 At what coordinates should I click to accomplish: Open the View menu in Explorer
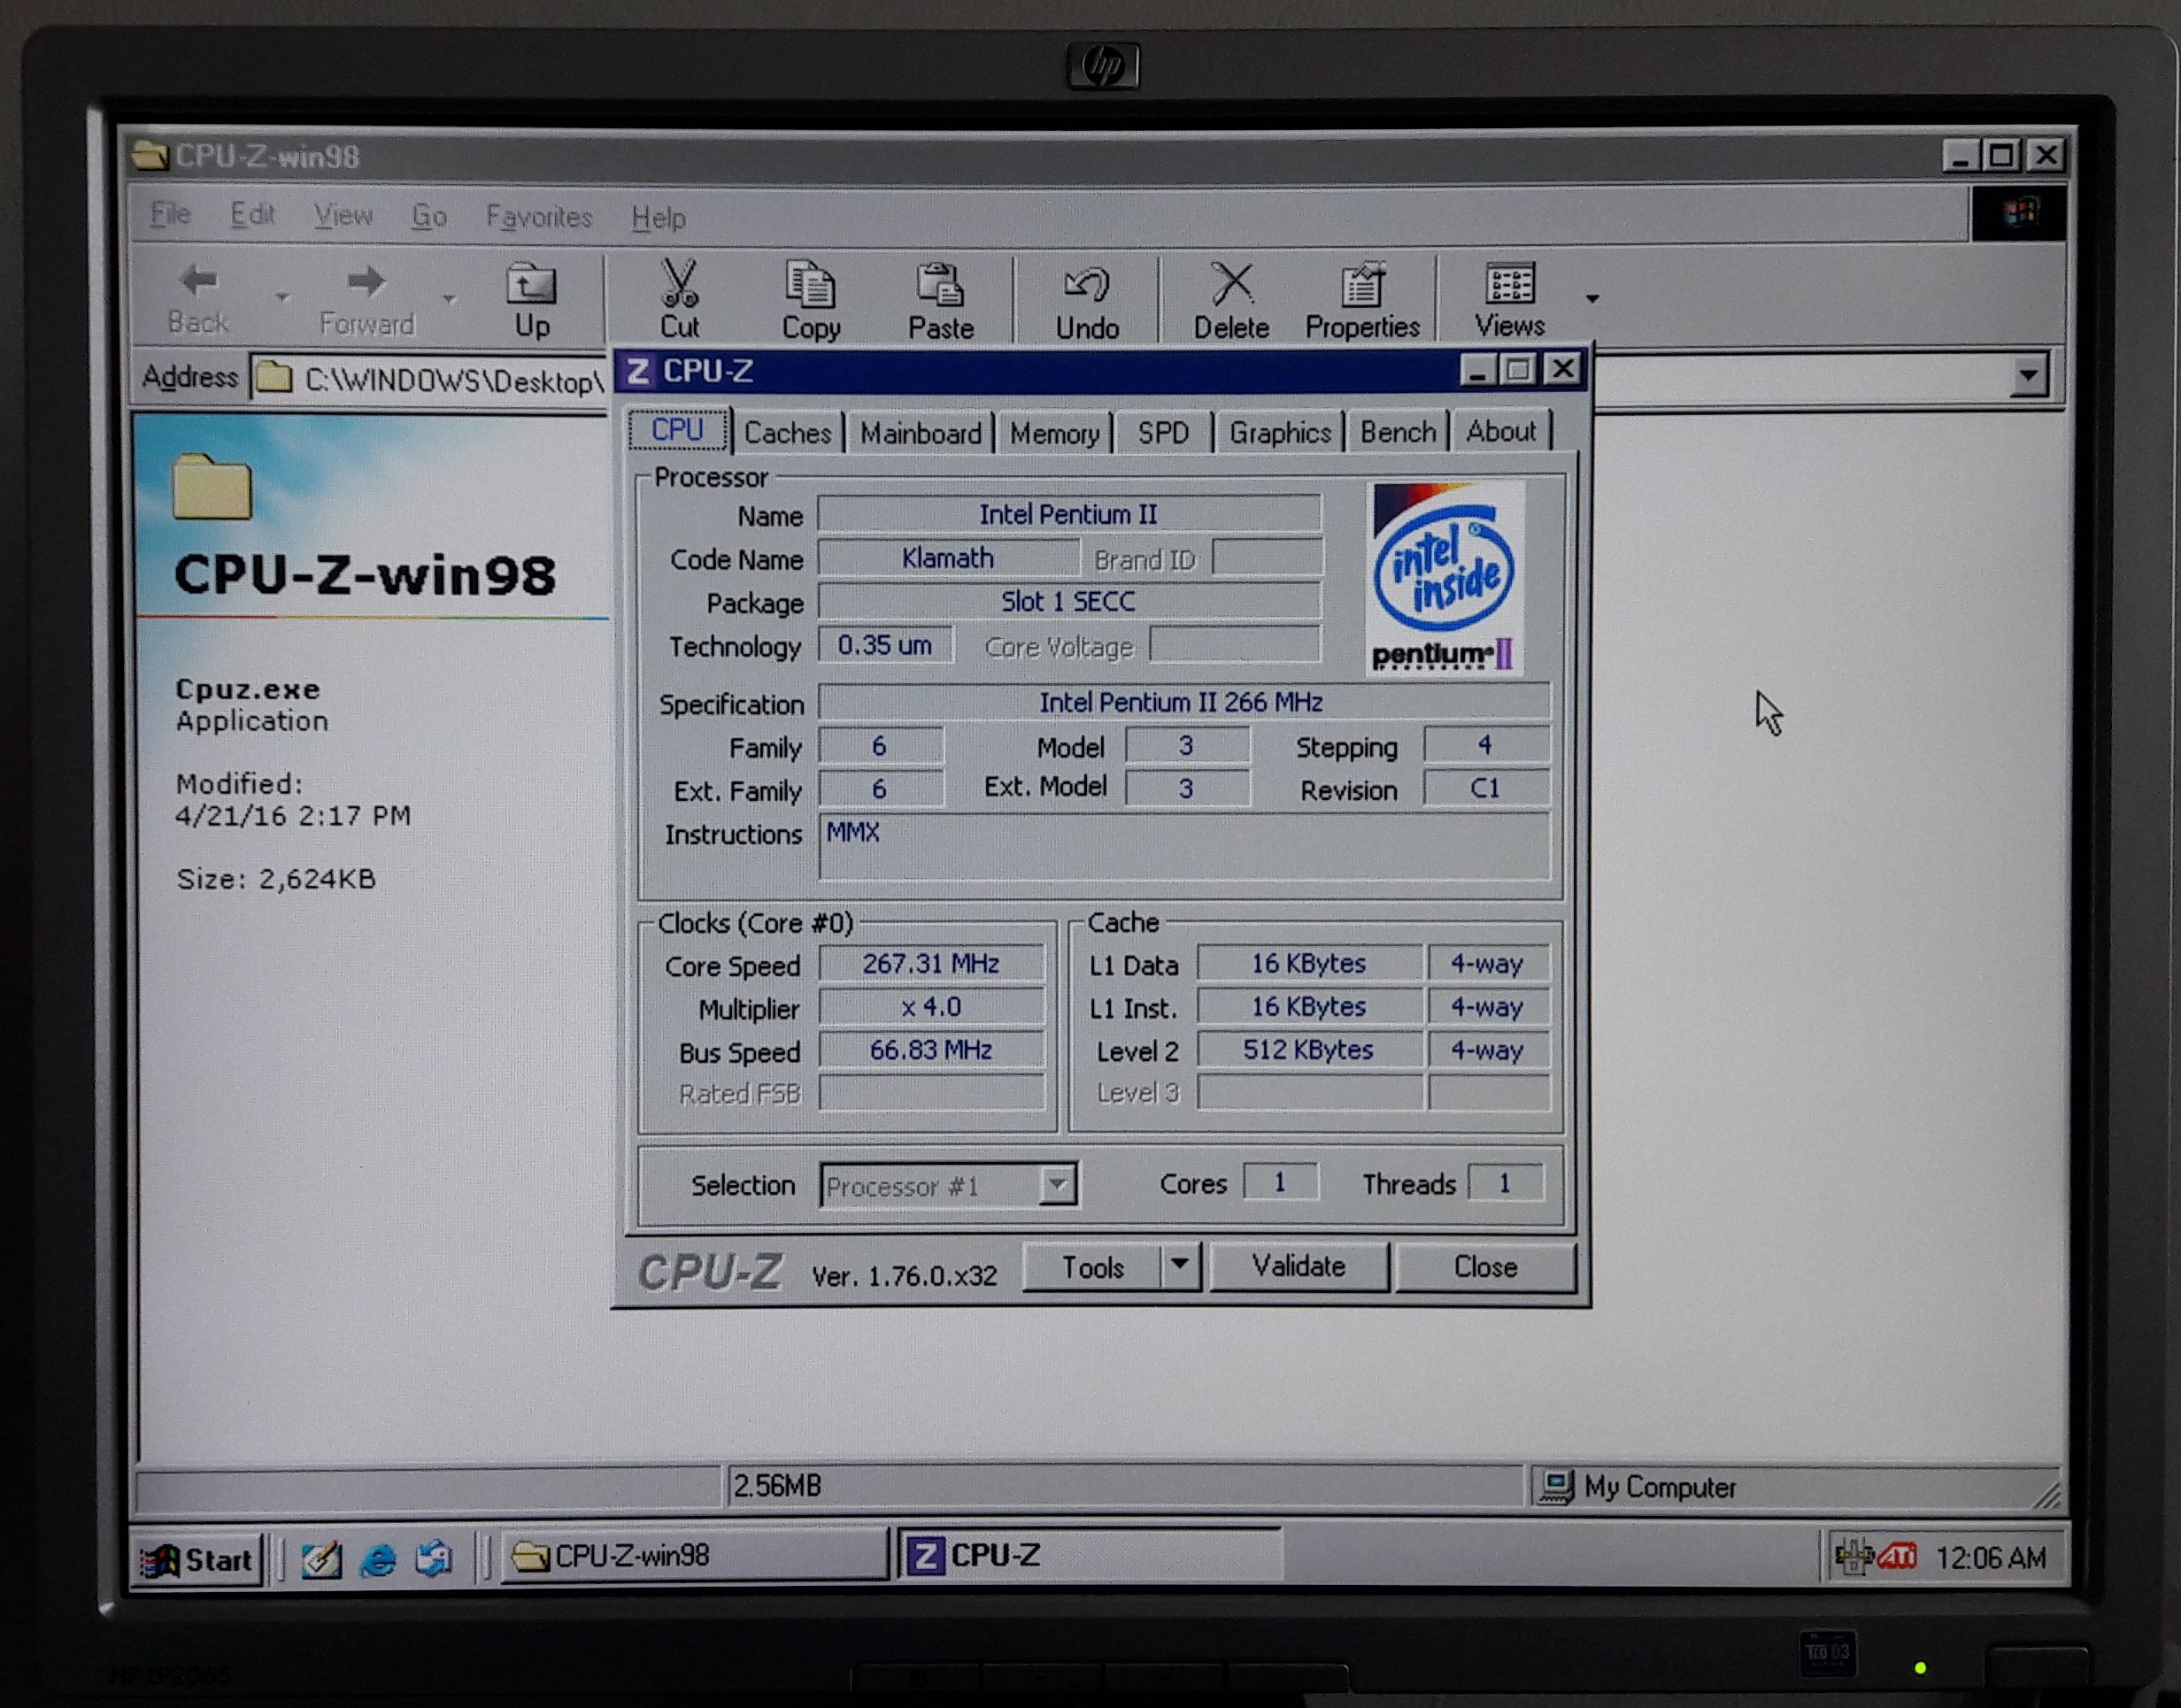tap(343, 215)
